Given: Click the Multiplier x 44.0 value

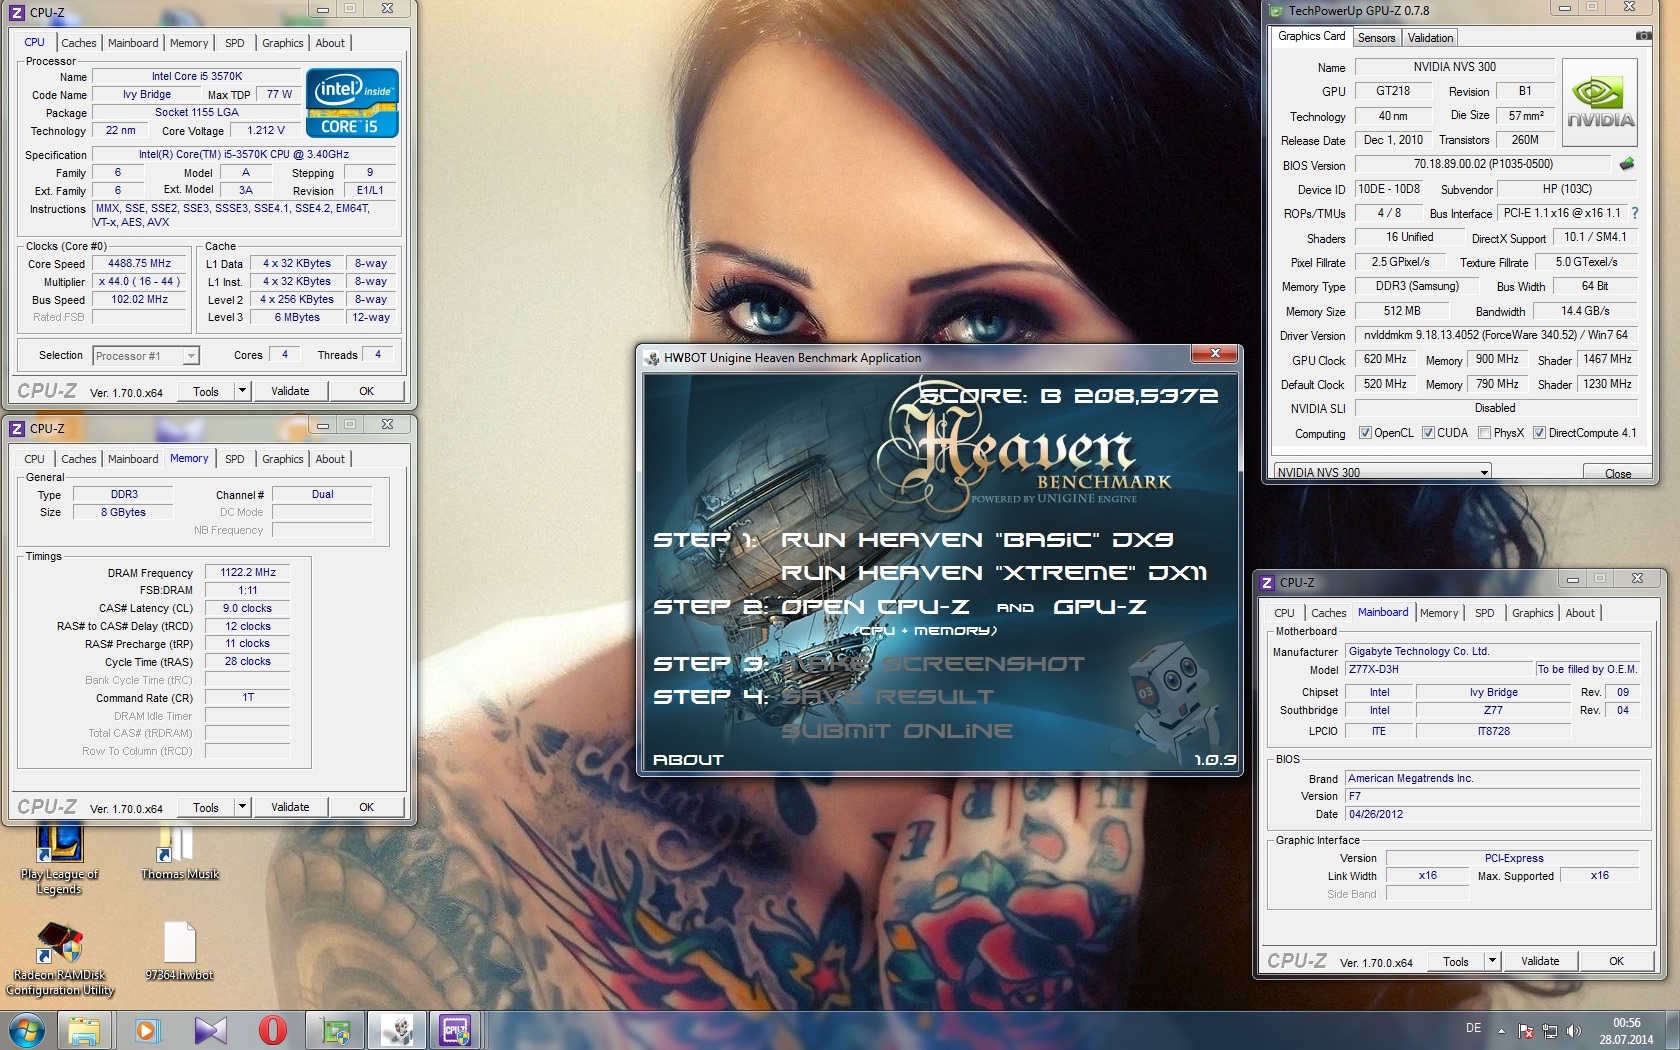Looking at the screenshot, I should click(140, 282).
